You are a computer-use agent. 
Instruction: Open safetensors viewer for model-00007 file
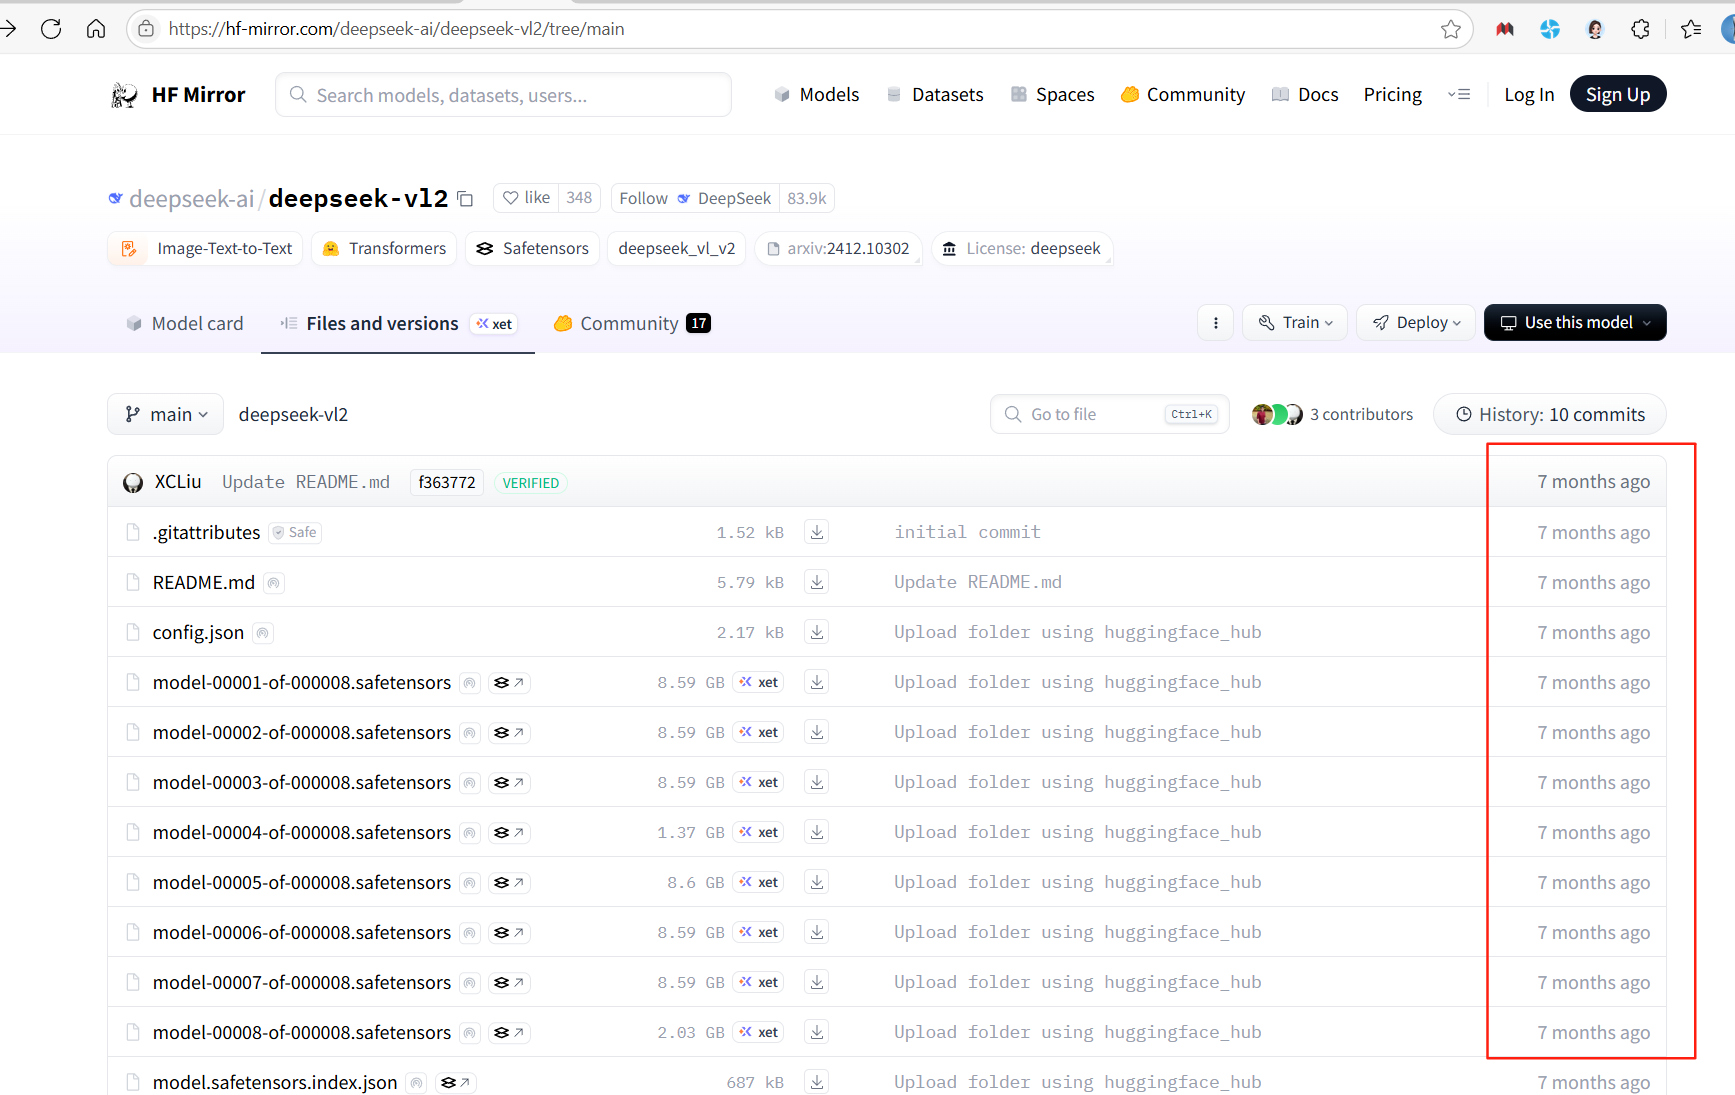pyautogui.click(x=509, y=983)
